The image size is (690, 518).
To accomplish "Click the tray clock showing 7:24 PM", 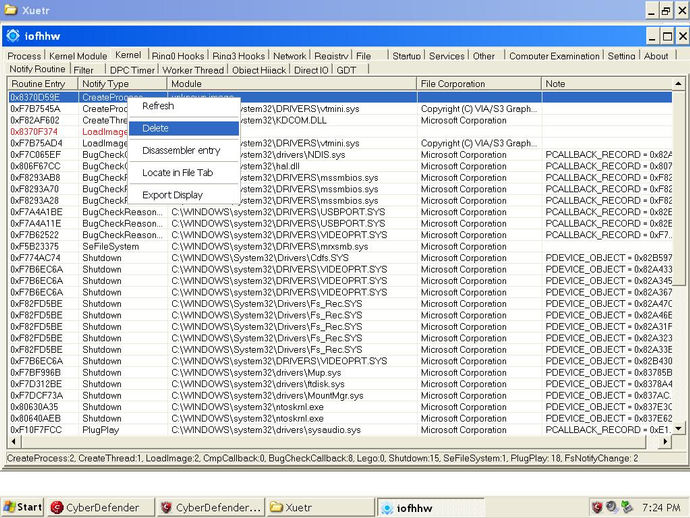I will pyautogui.click(x=661, y=508).
